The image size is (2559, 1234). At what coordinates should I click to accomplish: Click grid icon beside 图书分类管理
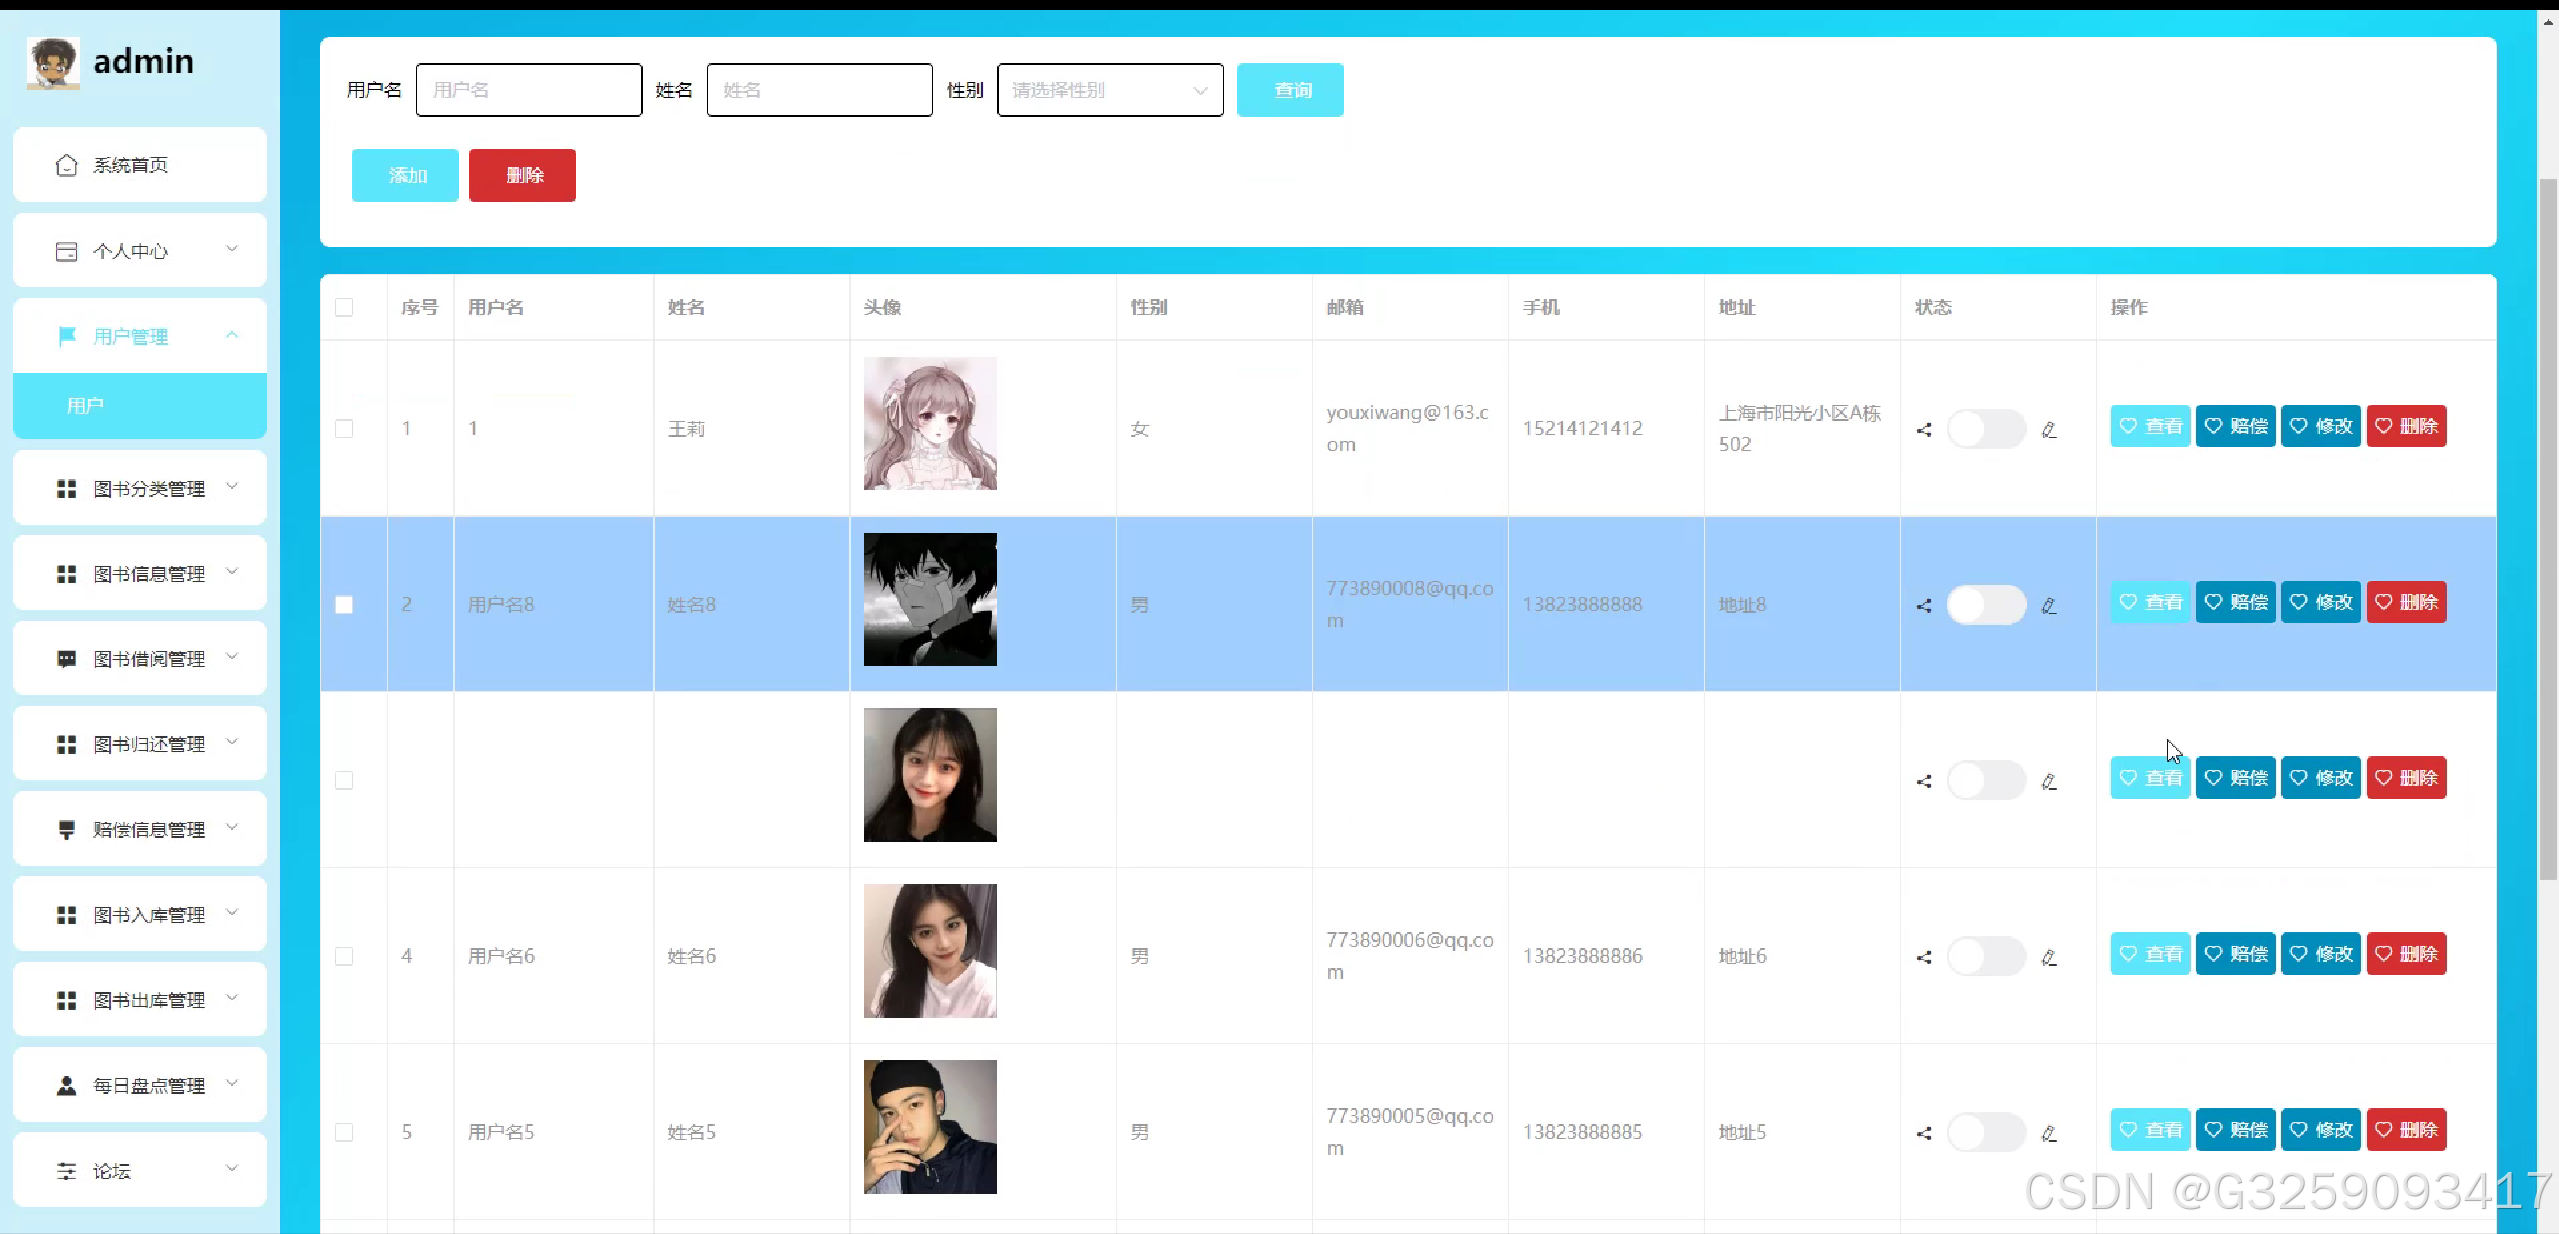(66, 489)
